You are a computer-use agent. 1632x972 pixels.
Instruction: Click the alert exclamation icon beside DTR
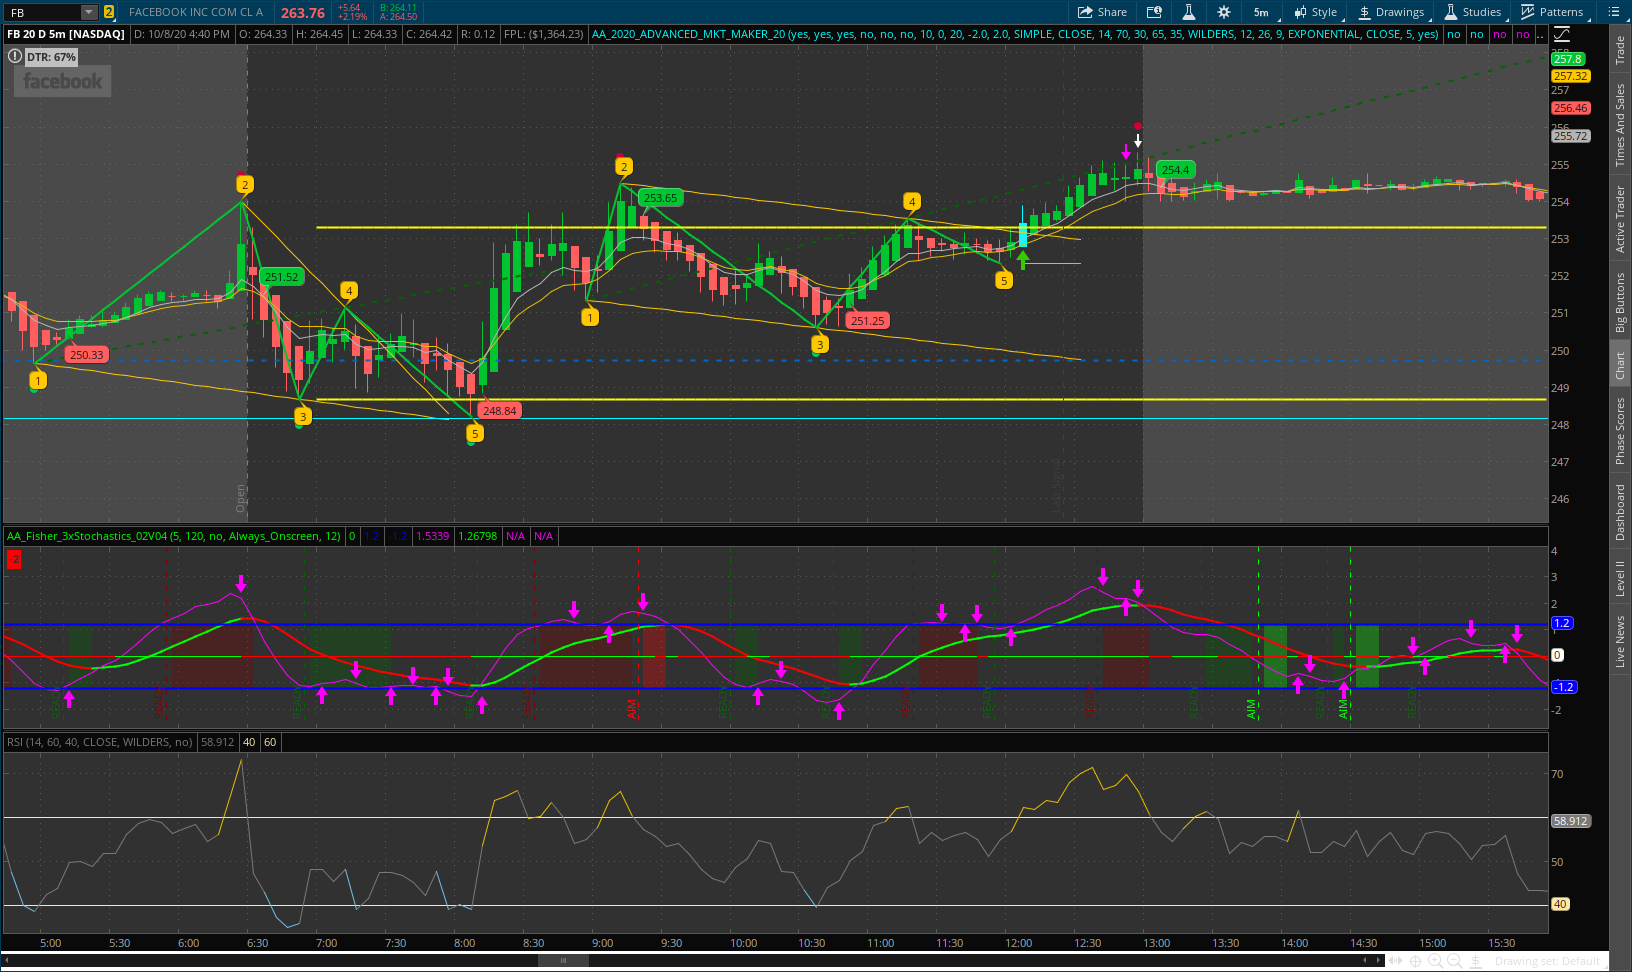[14, 57]
